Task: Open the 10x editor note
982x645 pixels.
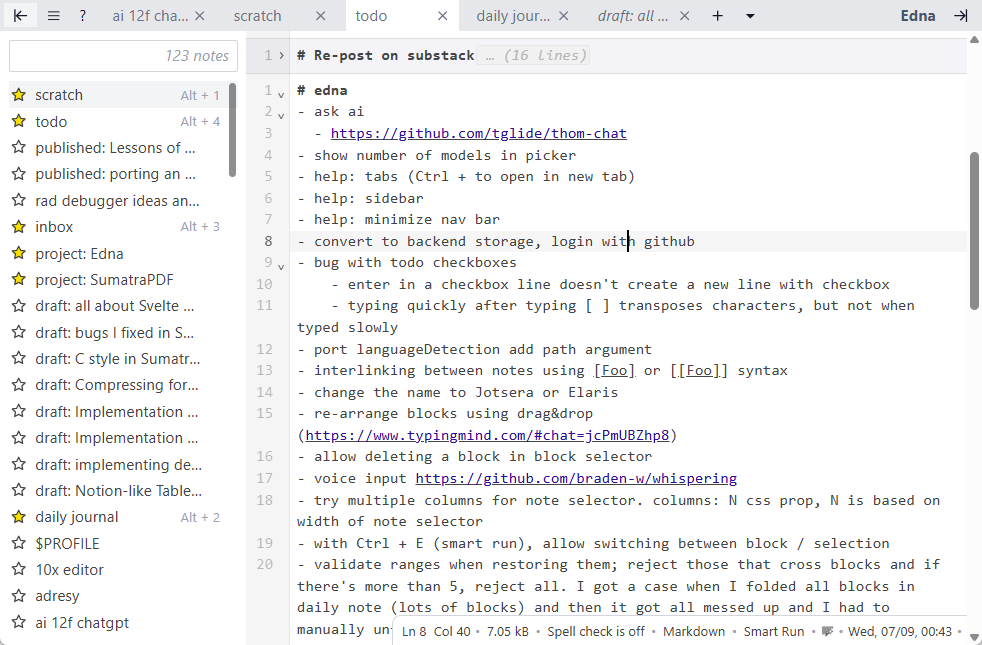Action: click(x=119, y=569)
